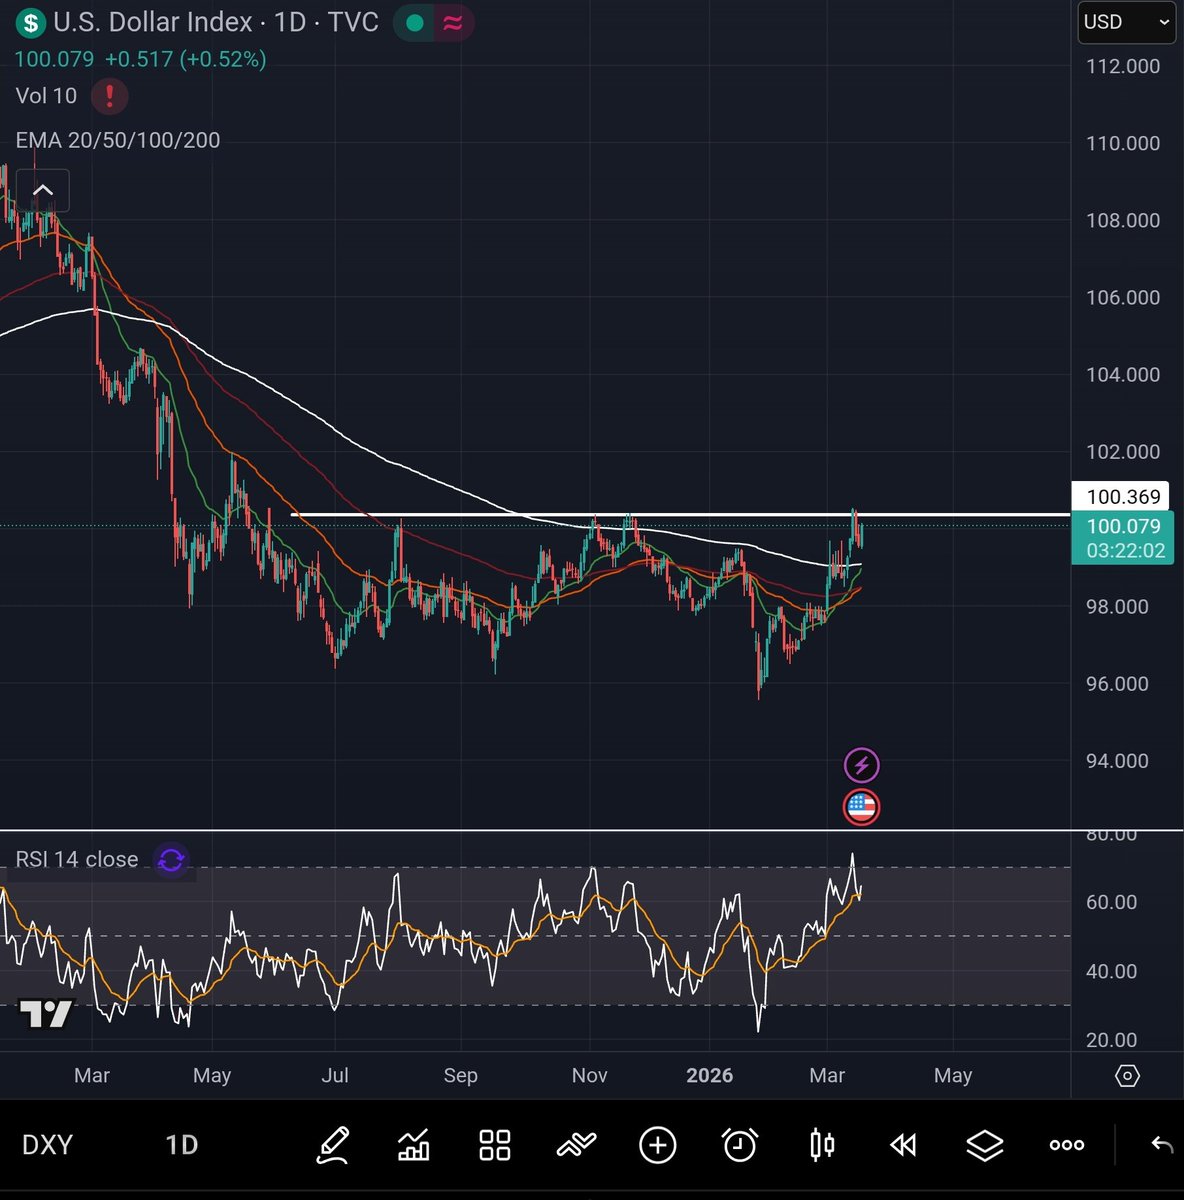This screenshot has height=1200, width=1184.
Task: Collapse the indicator legend with chevron
Action: pos(42,190)
